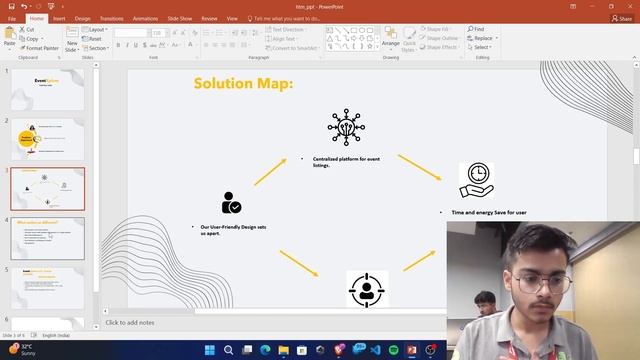The image size is (640, 360).
Task: Open the Text Direction dropdown
Action: point(286,29)
